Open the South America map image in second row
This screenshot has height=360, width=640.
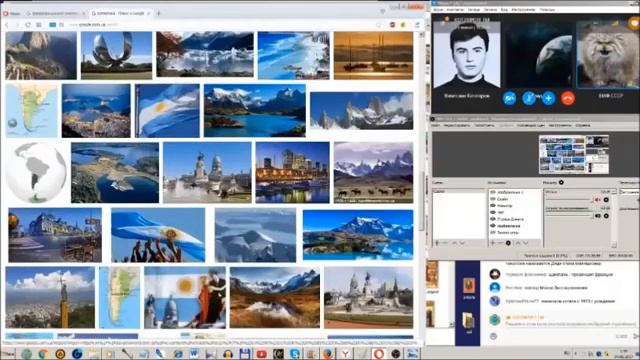[31, 111]
